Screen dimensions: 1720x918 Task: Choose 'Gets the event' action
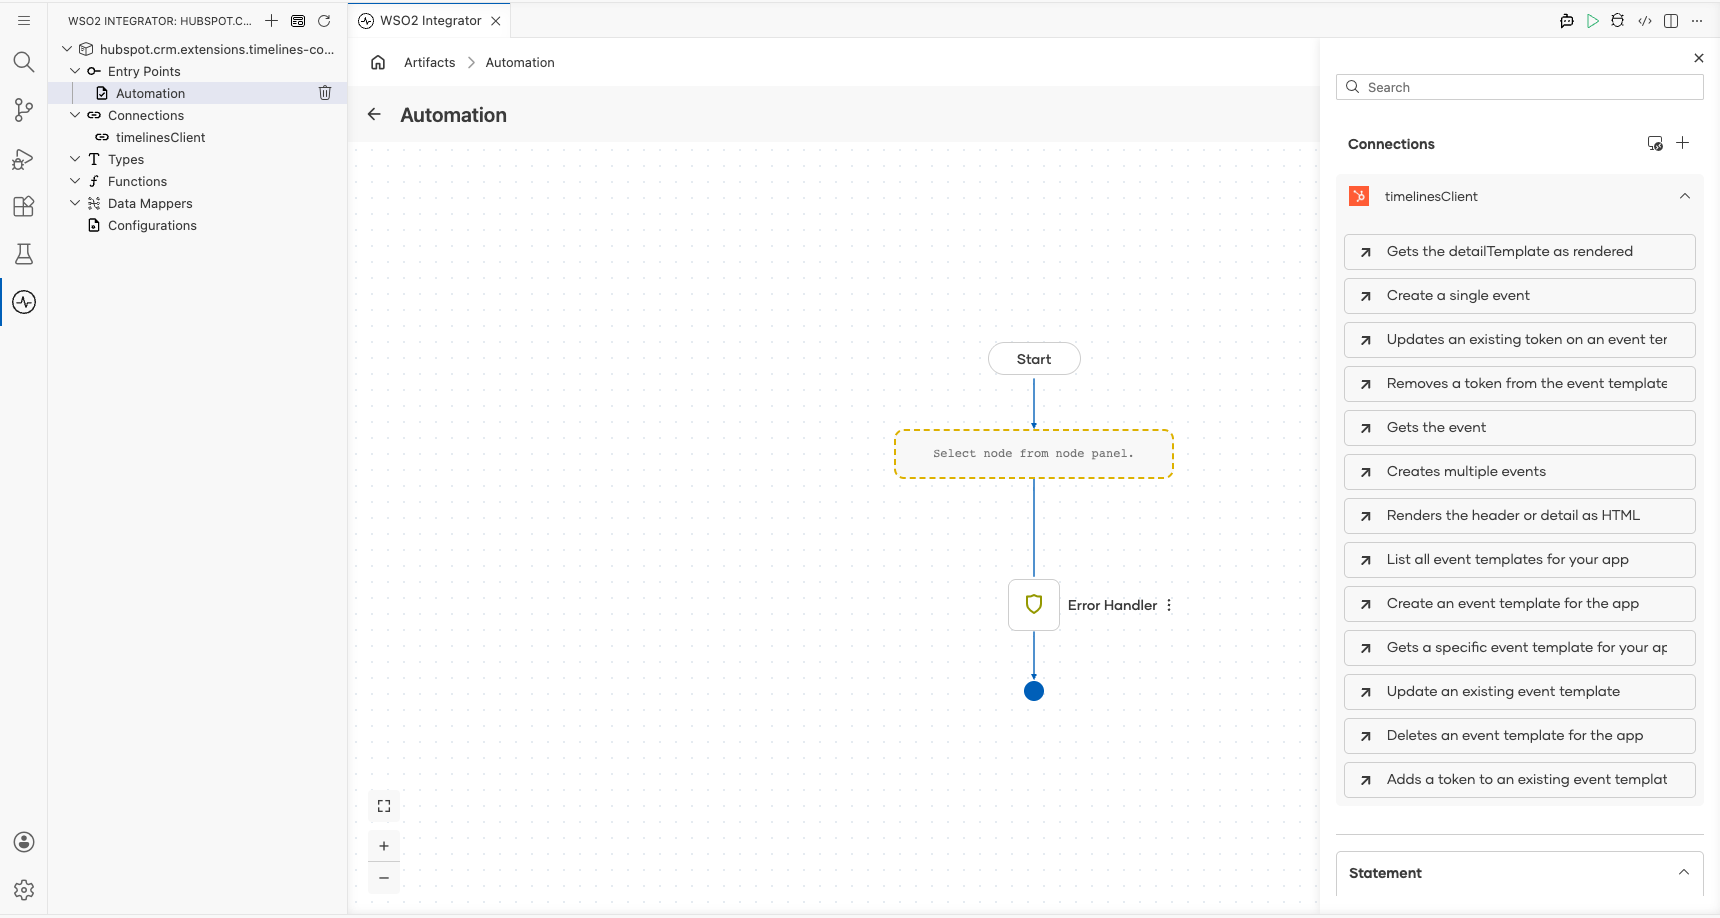(1520, 428)
